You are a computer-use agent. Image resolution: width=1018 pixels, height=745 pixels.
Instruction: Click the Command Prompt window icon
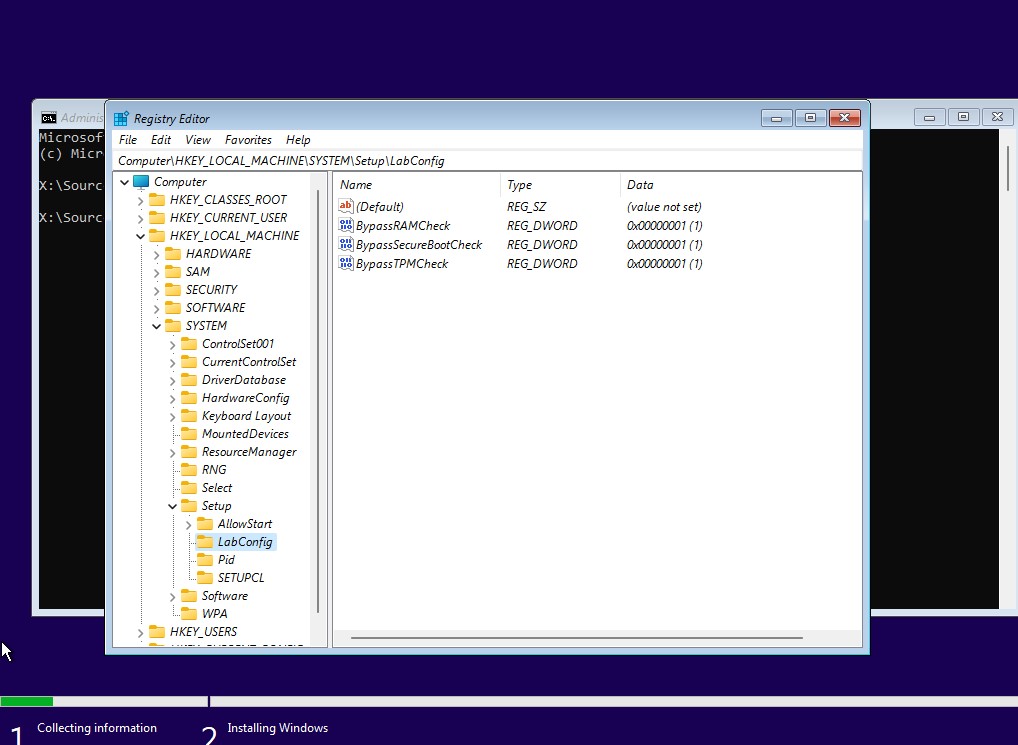coord(49,117)
